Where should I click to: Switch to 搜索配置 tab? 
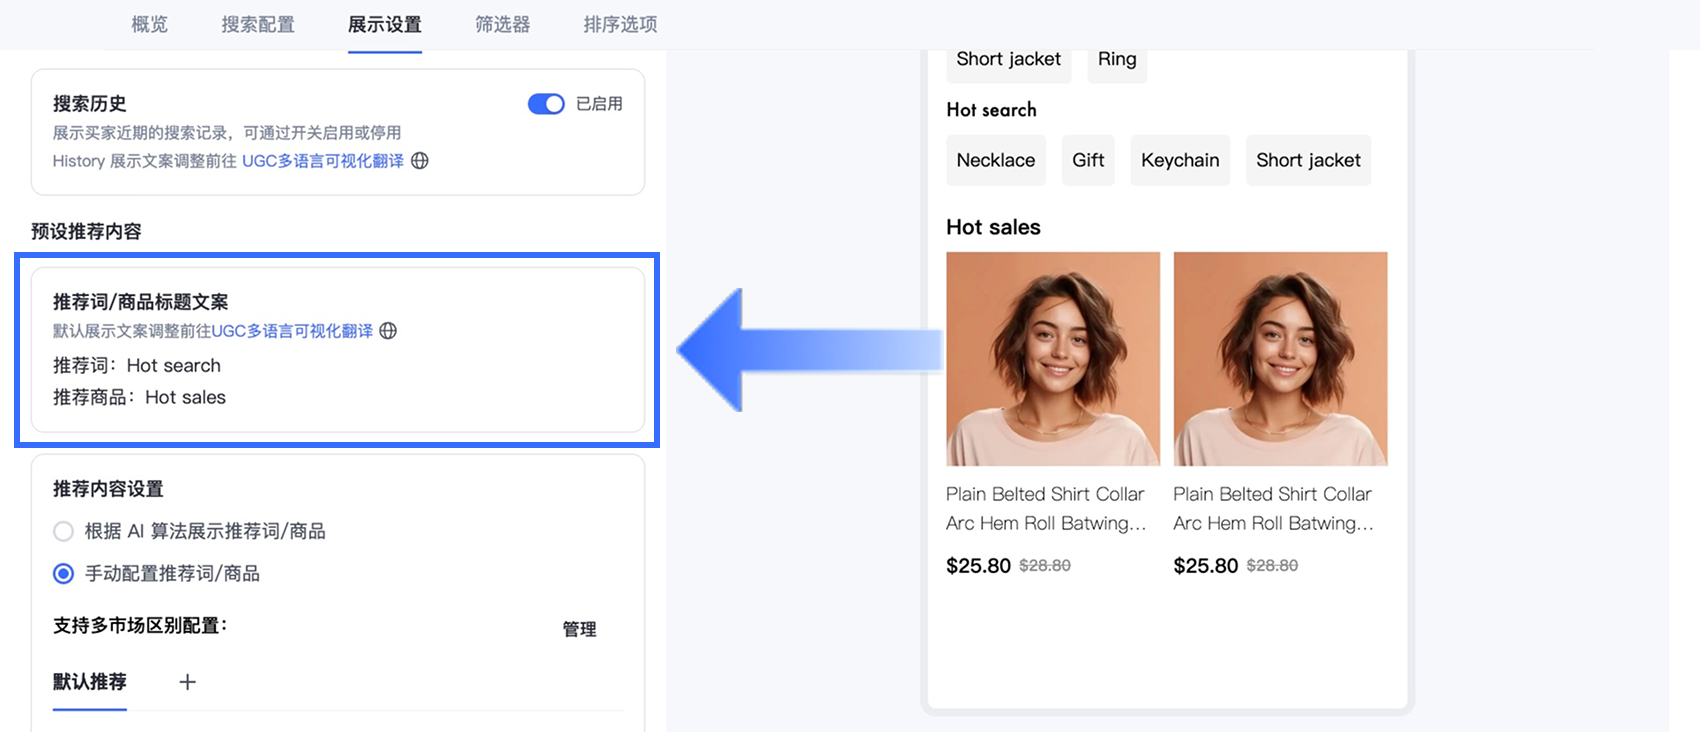click(258, 24)
